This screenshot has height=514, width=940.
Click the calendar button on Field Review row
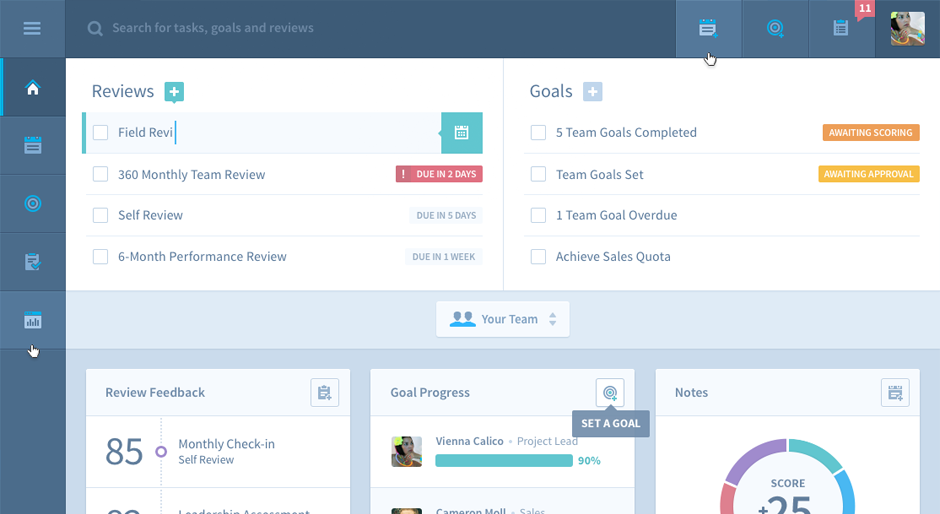(x=461, y=132)
